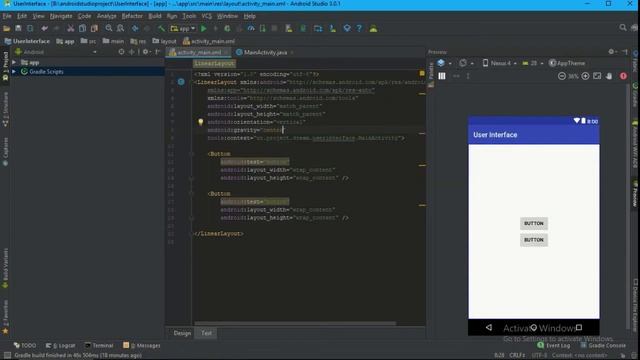Image resolution: width=640 pixels, height=360 pixels.
Task: Click the activity_main.xml breadcrumb in navigation bar
Action: [209, 41]
